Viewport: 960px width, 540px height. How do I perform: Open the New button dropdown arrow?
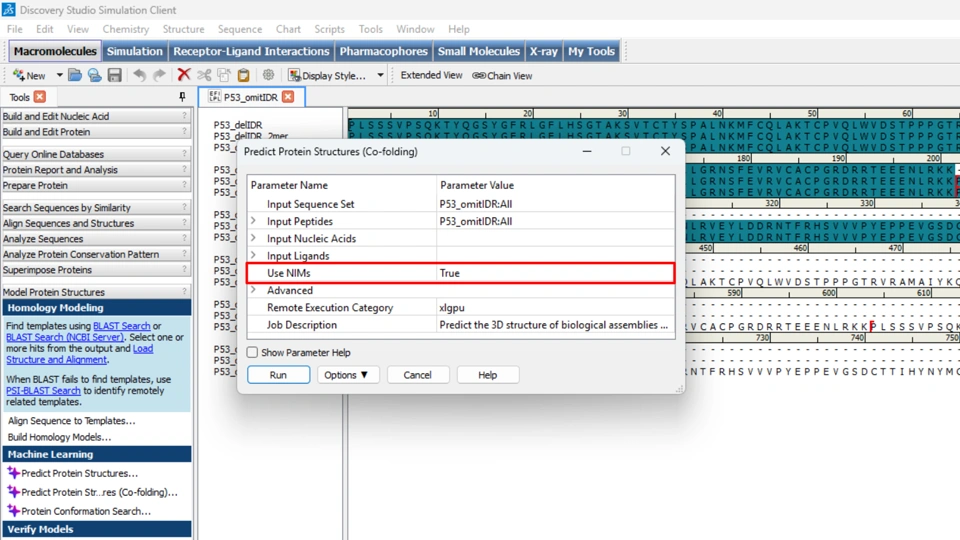[59, 75]
